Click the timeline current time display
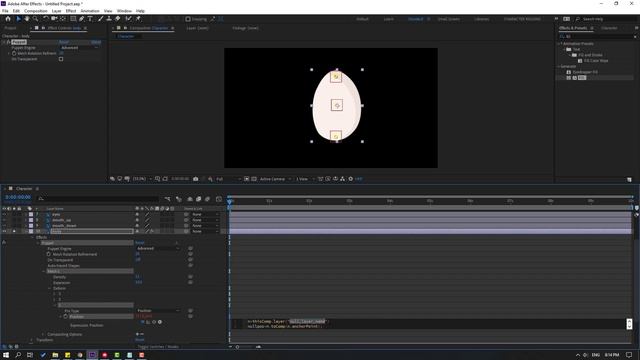This screenshot has height=360, width=640. tap(18, 197)
